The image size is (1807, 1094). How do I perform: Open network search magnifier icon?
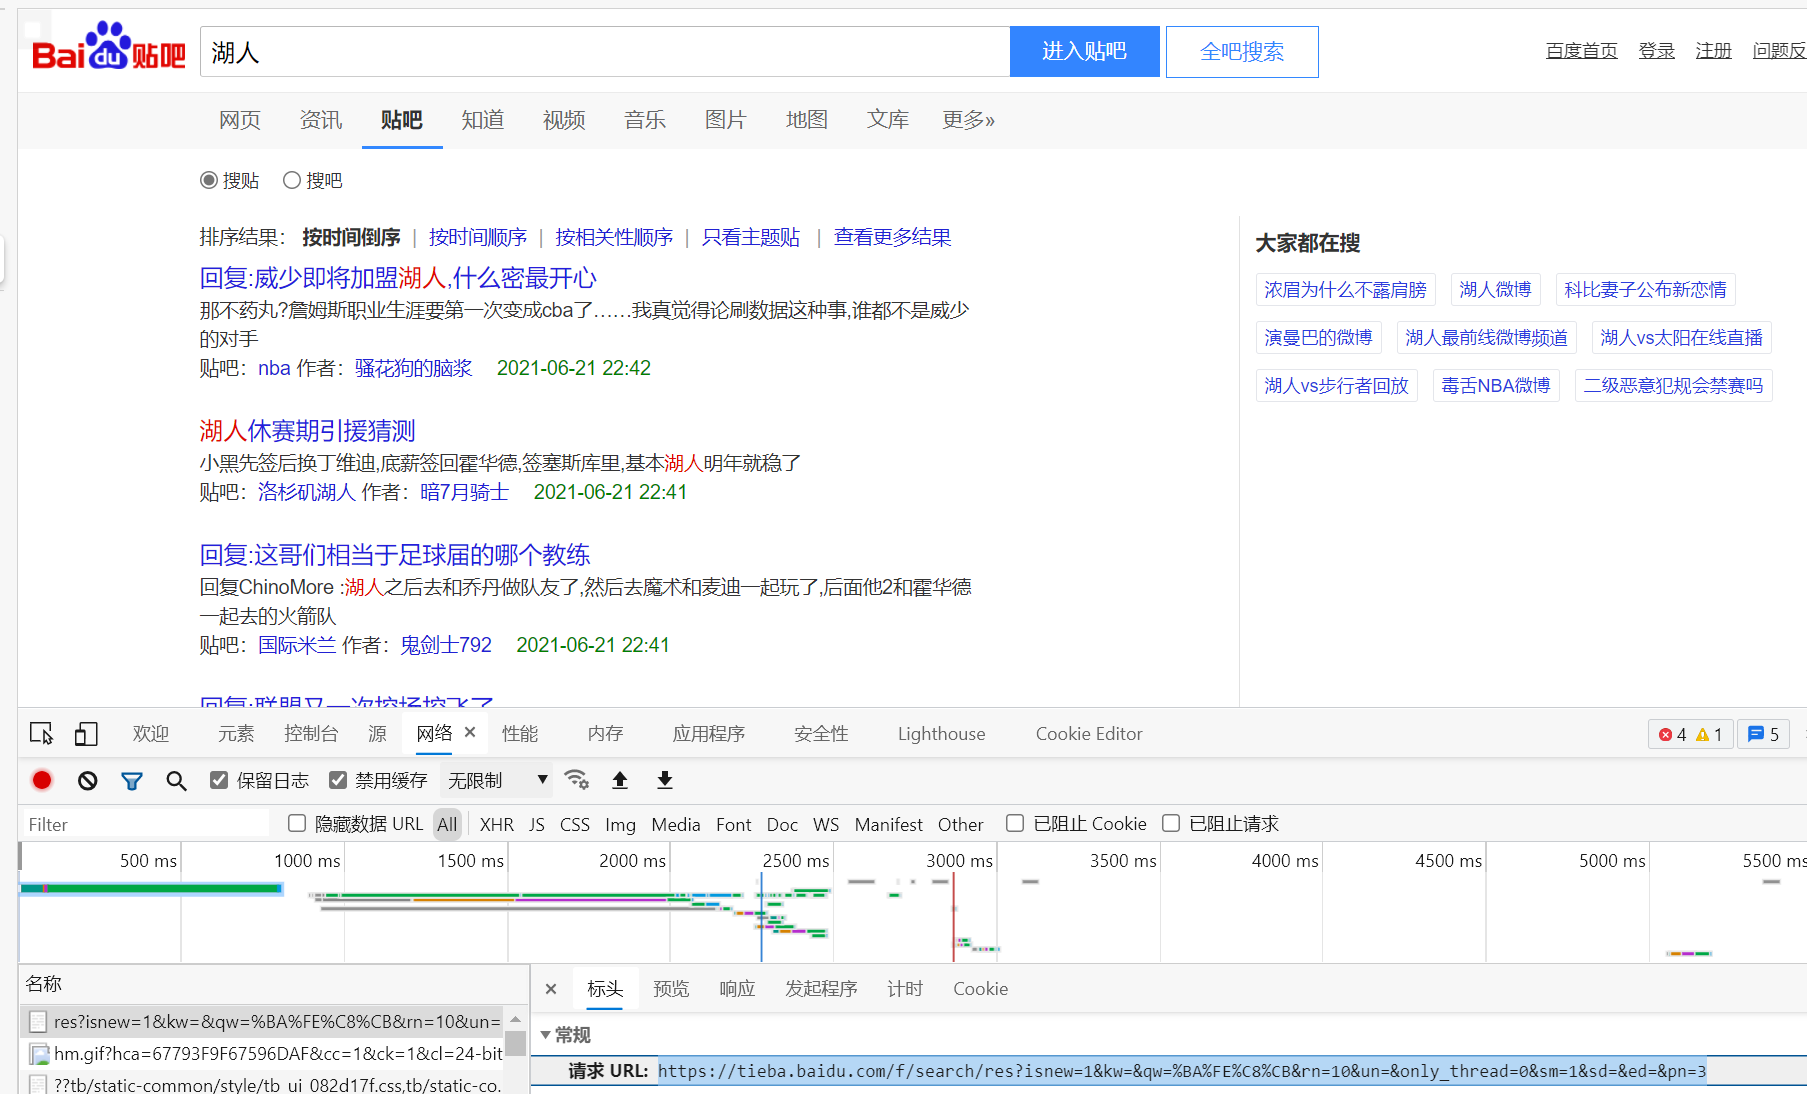tap(176, 780)
